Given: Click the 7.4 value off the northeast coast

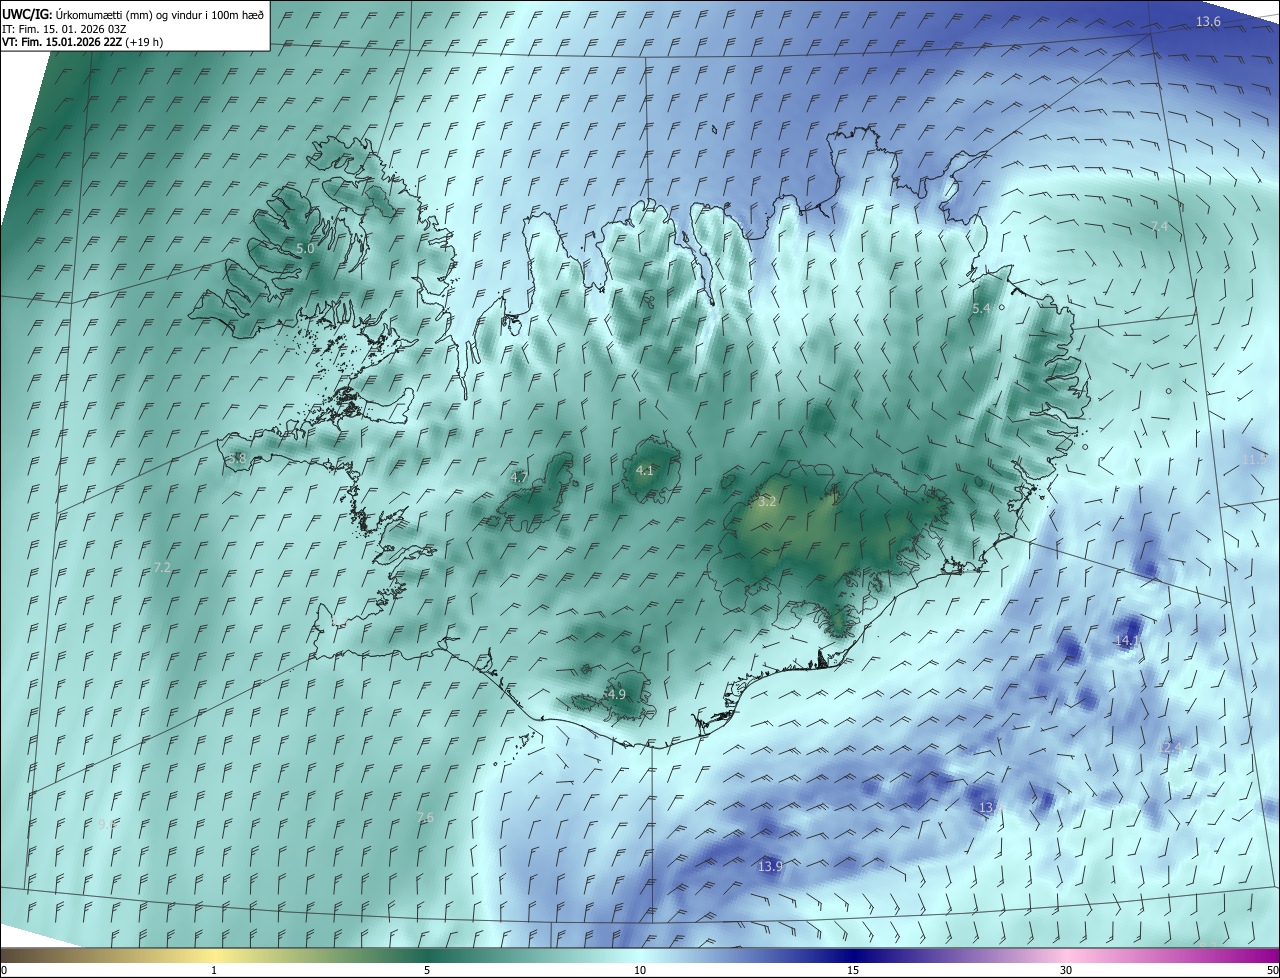Looking at the screenshot, I should click(x=1159, y=227).
